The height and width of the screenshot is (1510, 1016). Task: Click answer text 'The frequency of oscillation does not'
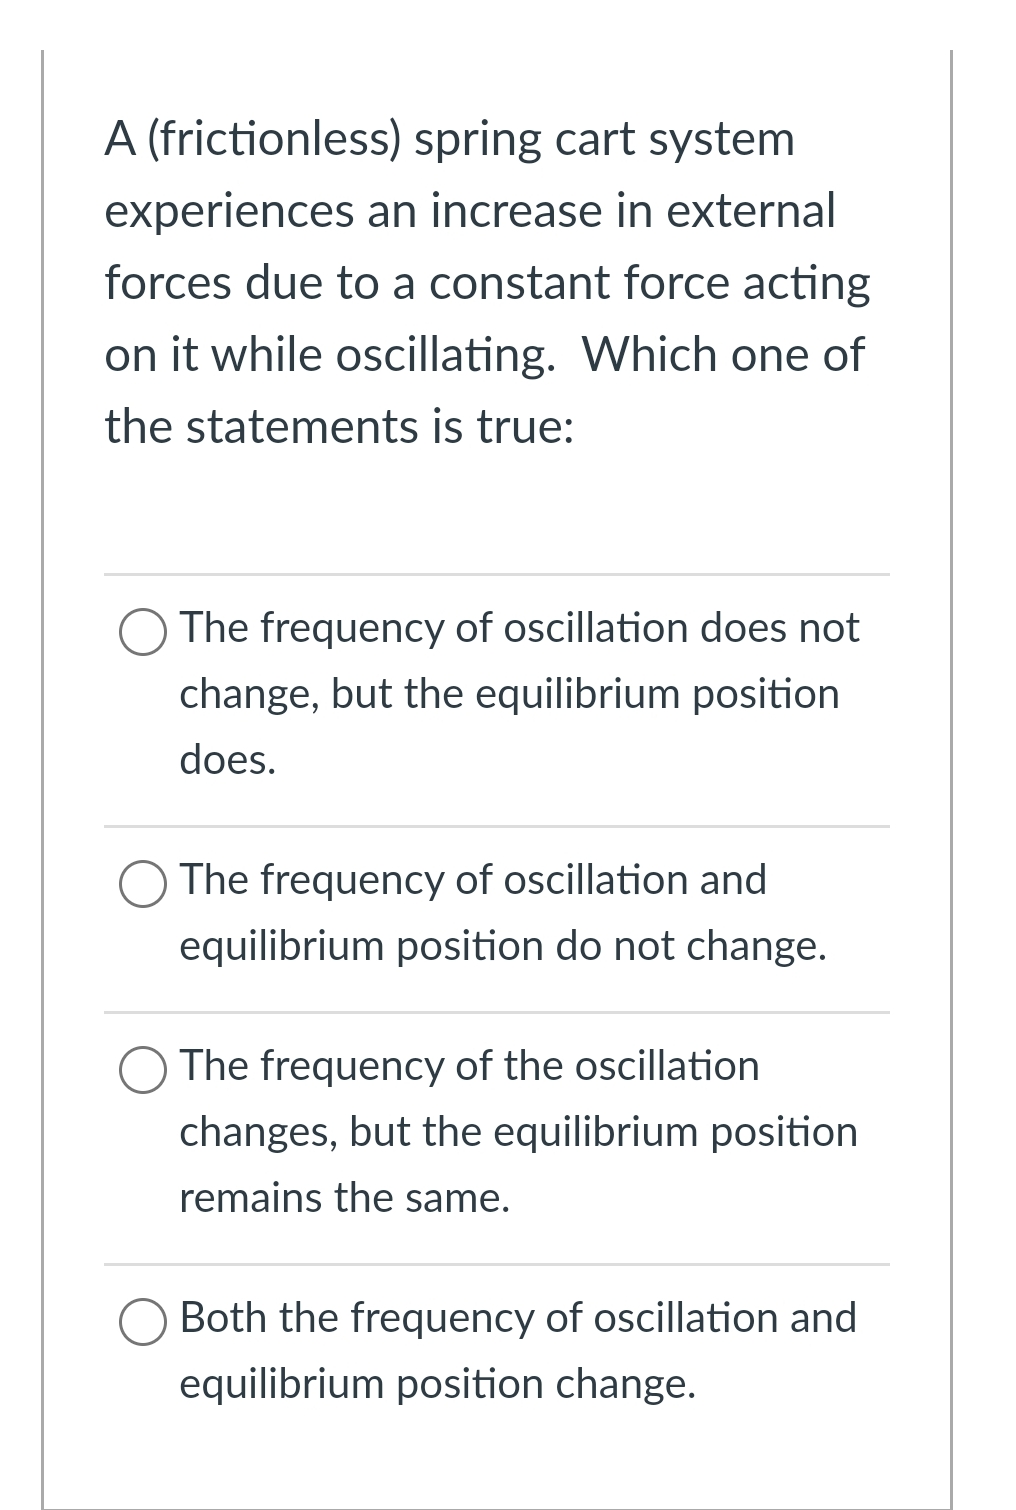[519, 628]
